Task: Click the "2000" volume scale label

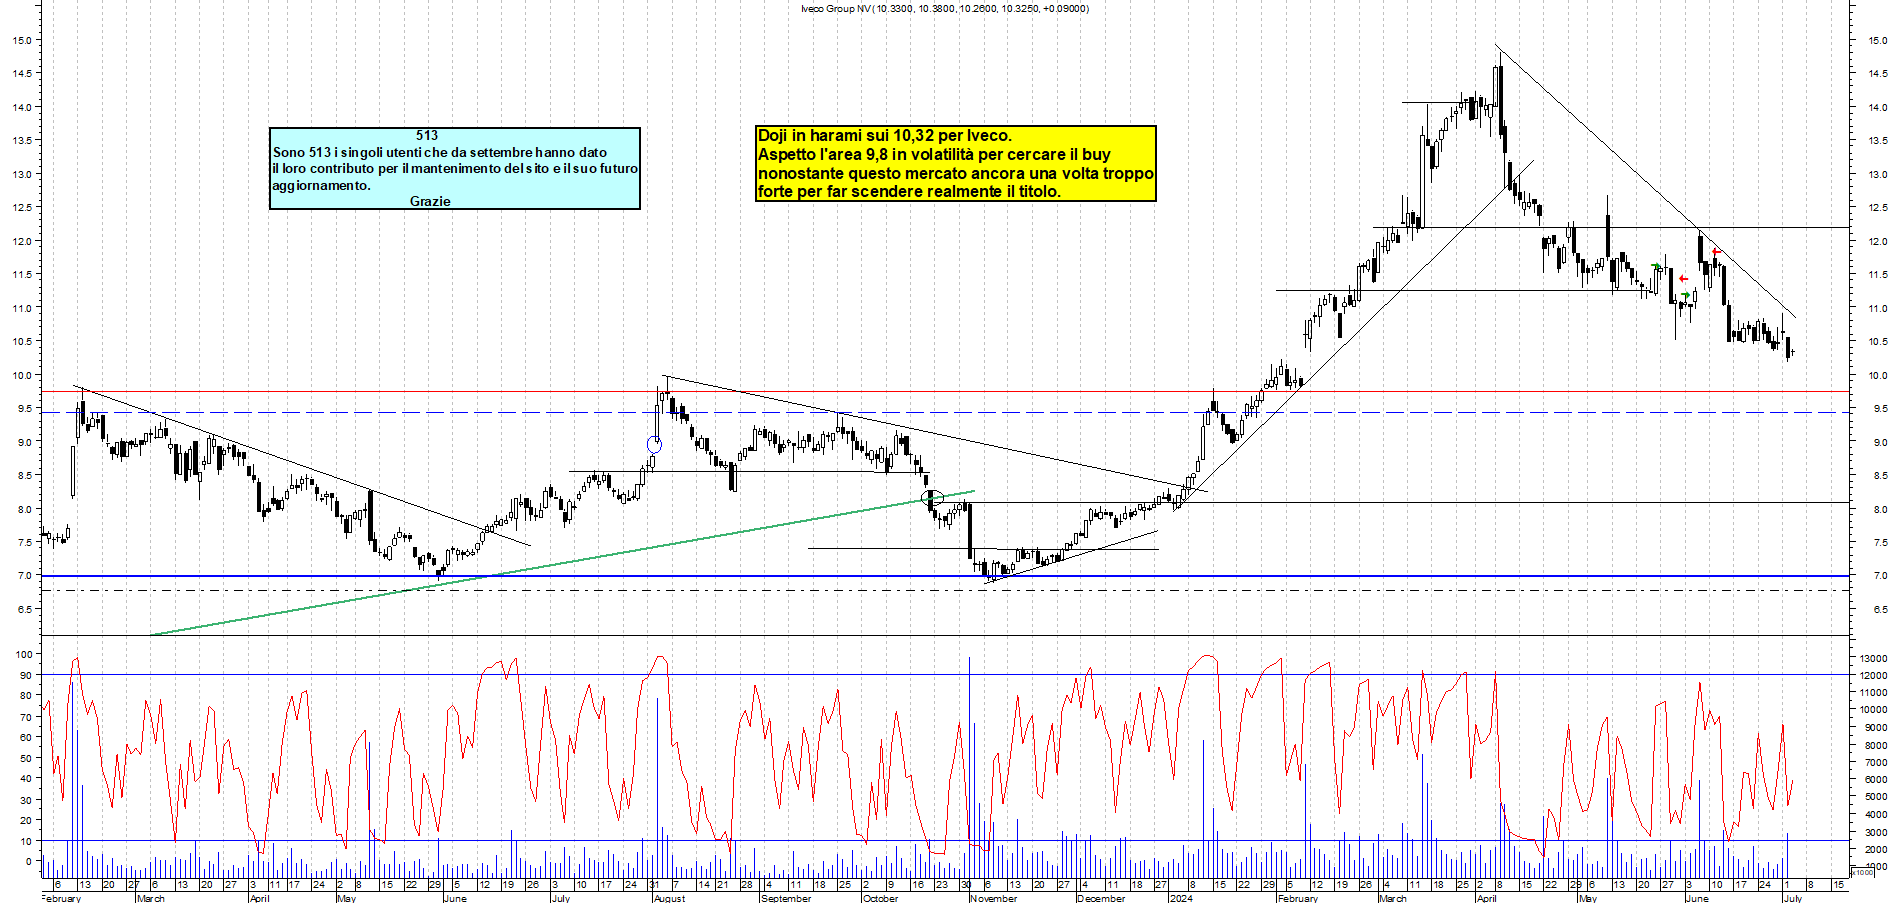Action: point(1876,849)
